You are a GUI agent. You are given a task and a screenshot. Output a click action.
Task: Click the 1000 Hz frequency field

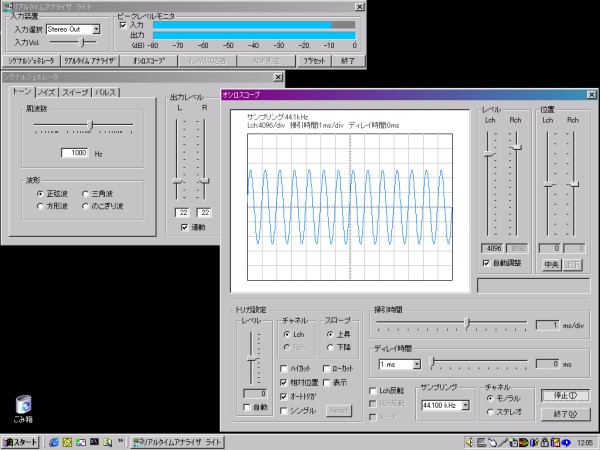click(x=75, y=153)
